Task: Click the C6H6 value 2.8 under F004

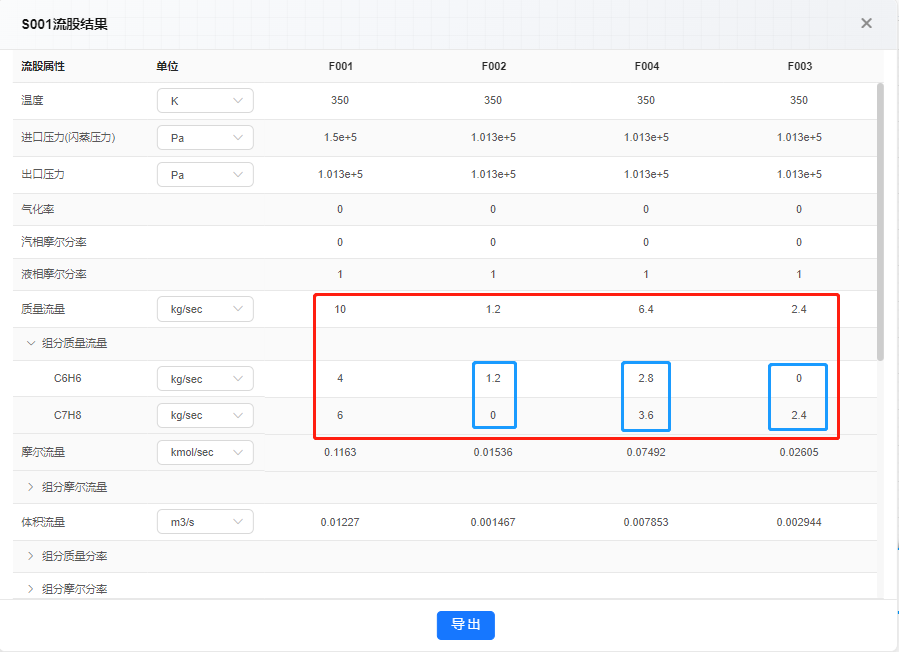Action: click(x=646, y=378)
